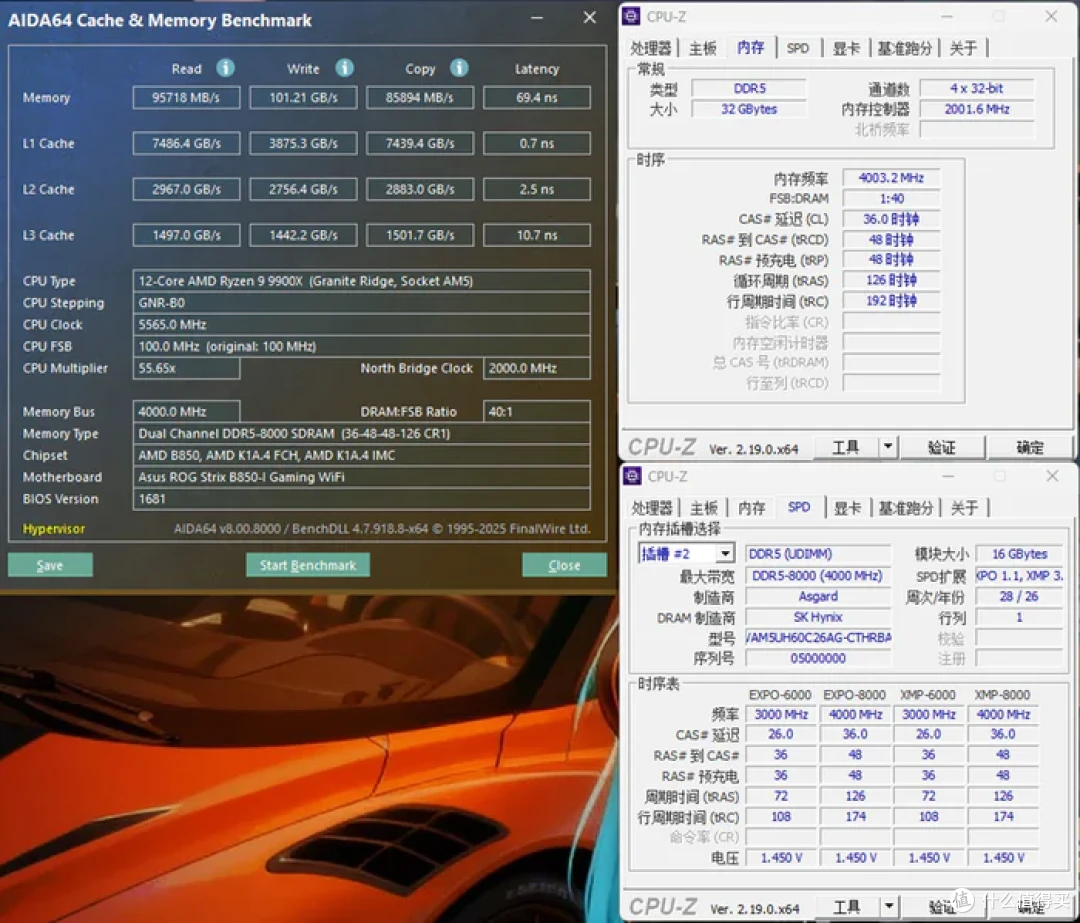This screenshot has width=1080, height=923.
Task: Close the AIDA64 benchmark window
Action: 590,18
